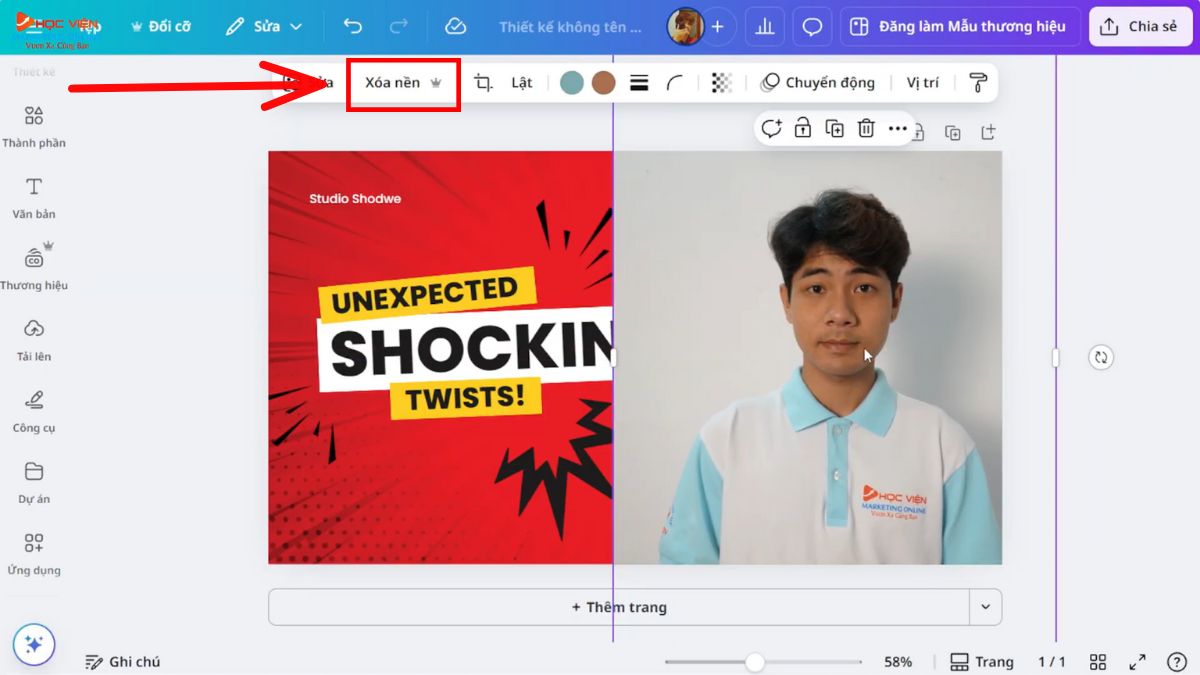Open Văn bản text panel
The height and width of the screenshot is (675, 1200).
pyautogui.click(x=34, y=198)
